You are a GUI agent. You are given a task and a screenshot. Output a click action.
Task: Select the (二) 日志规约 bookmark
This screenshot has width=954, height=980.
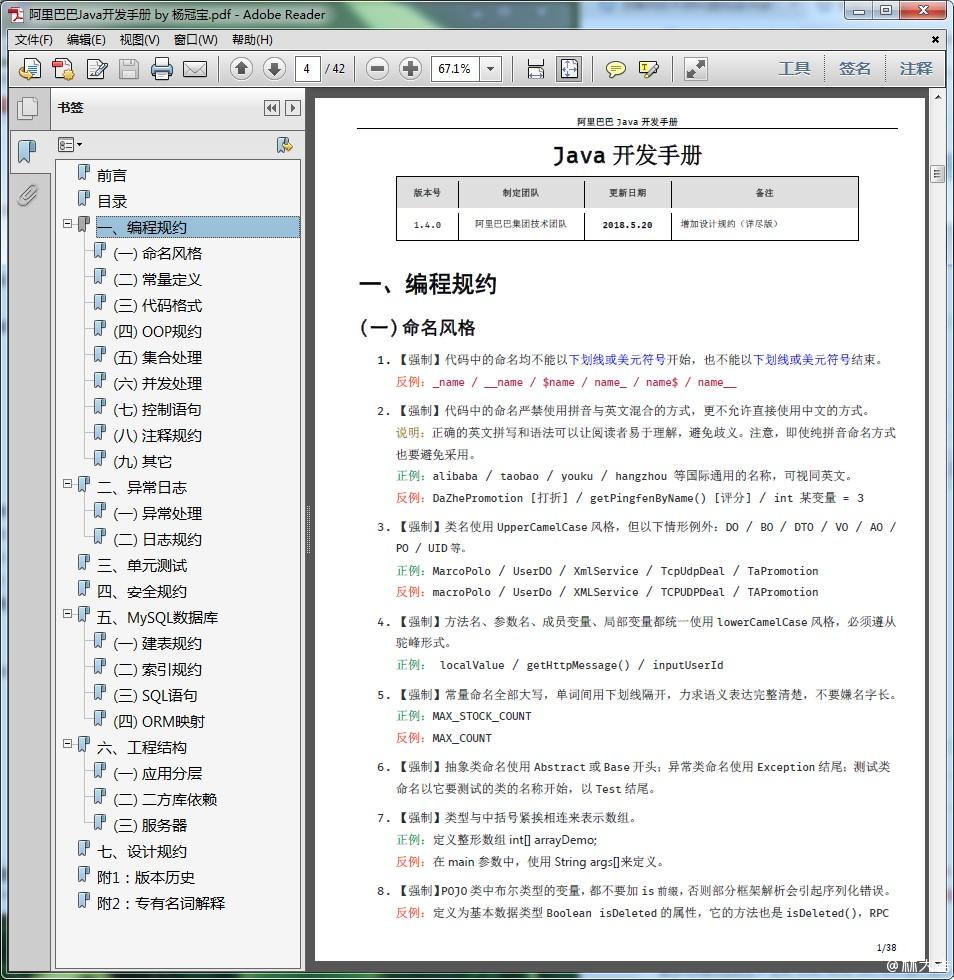(x=158, y=539)
